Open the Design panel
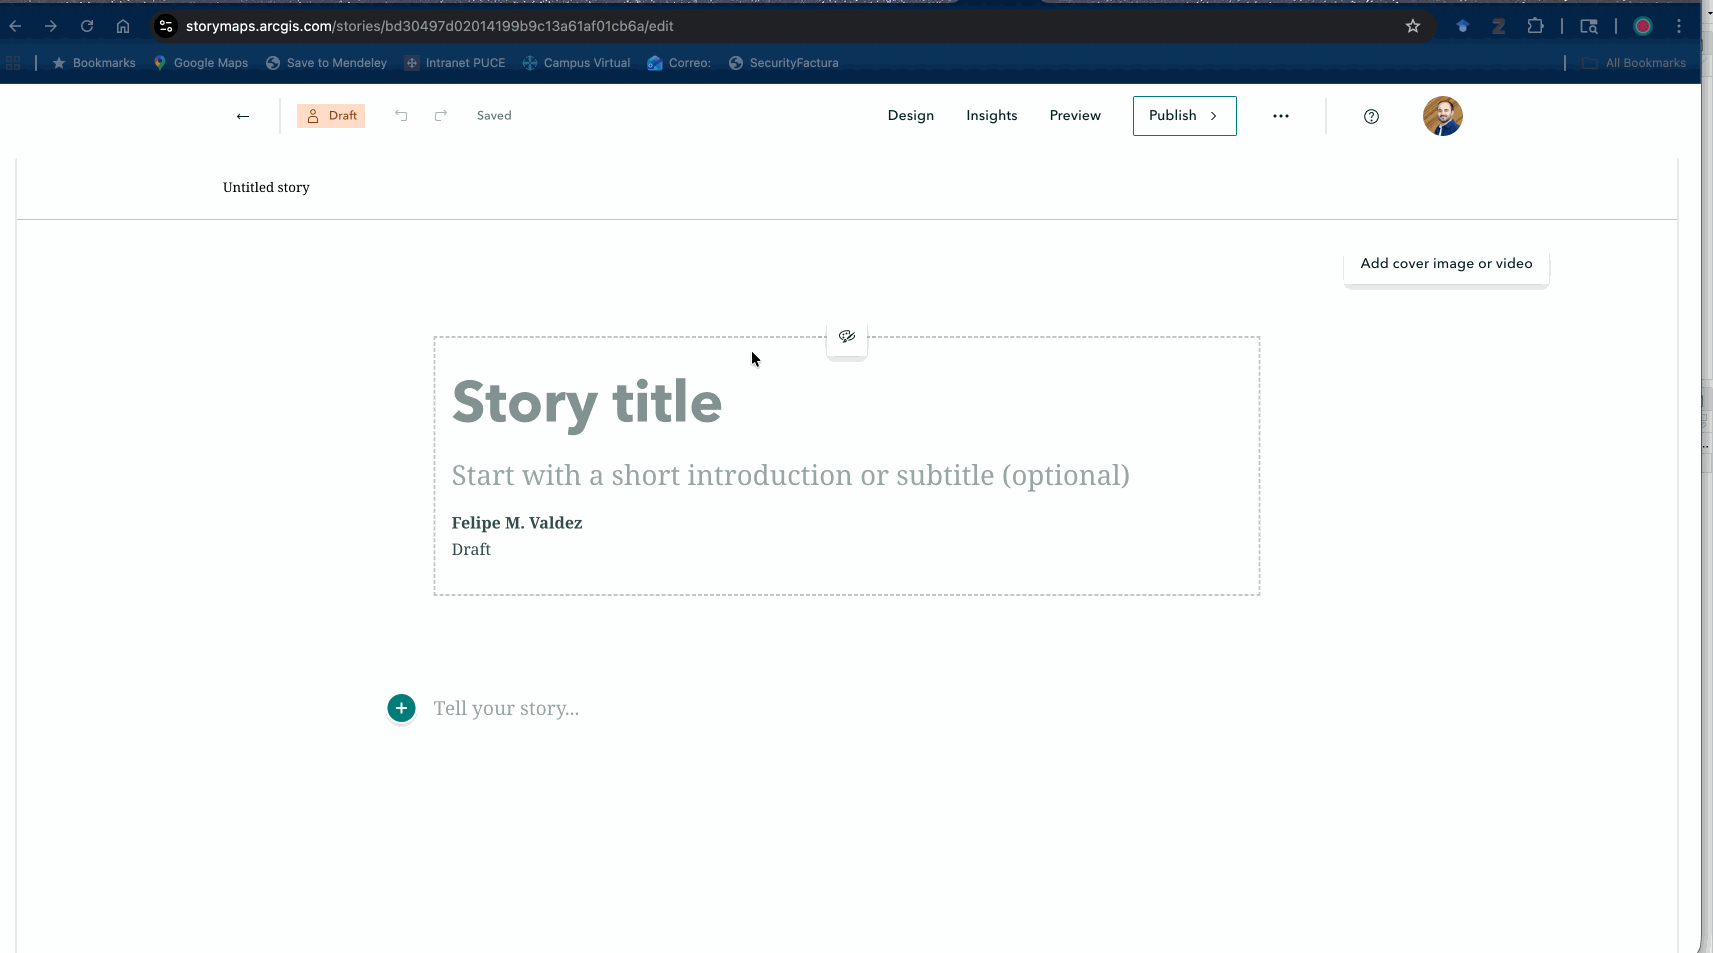Viewport: 1713px width, 953px height. (911, 116)
